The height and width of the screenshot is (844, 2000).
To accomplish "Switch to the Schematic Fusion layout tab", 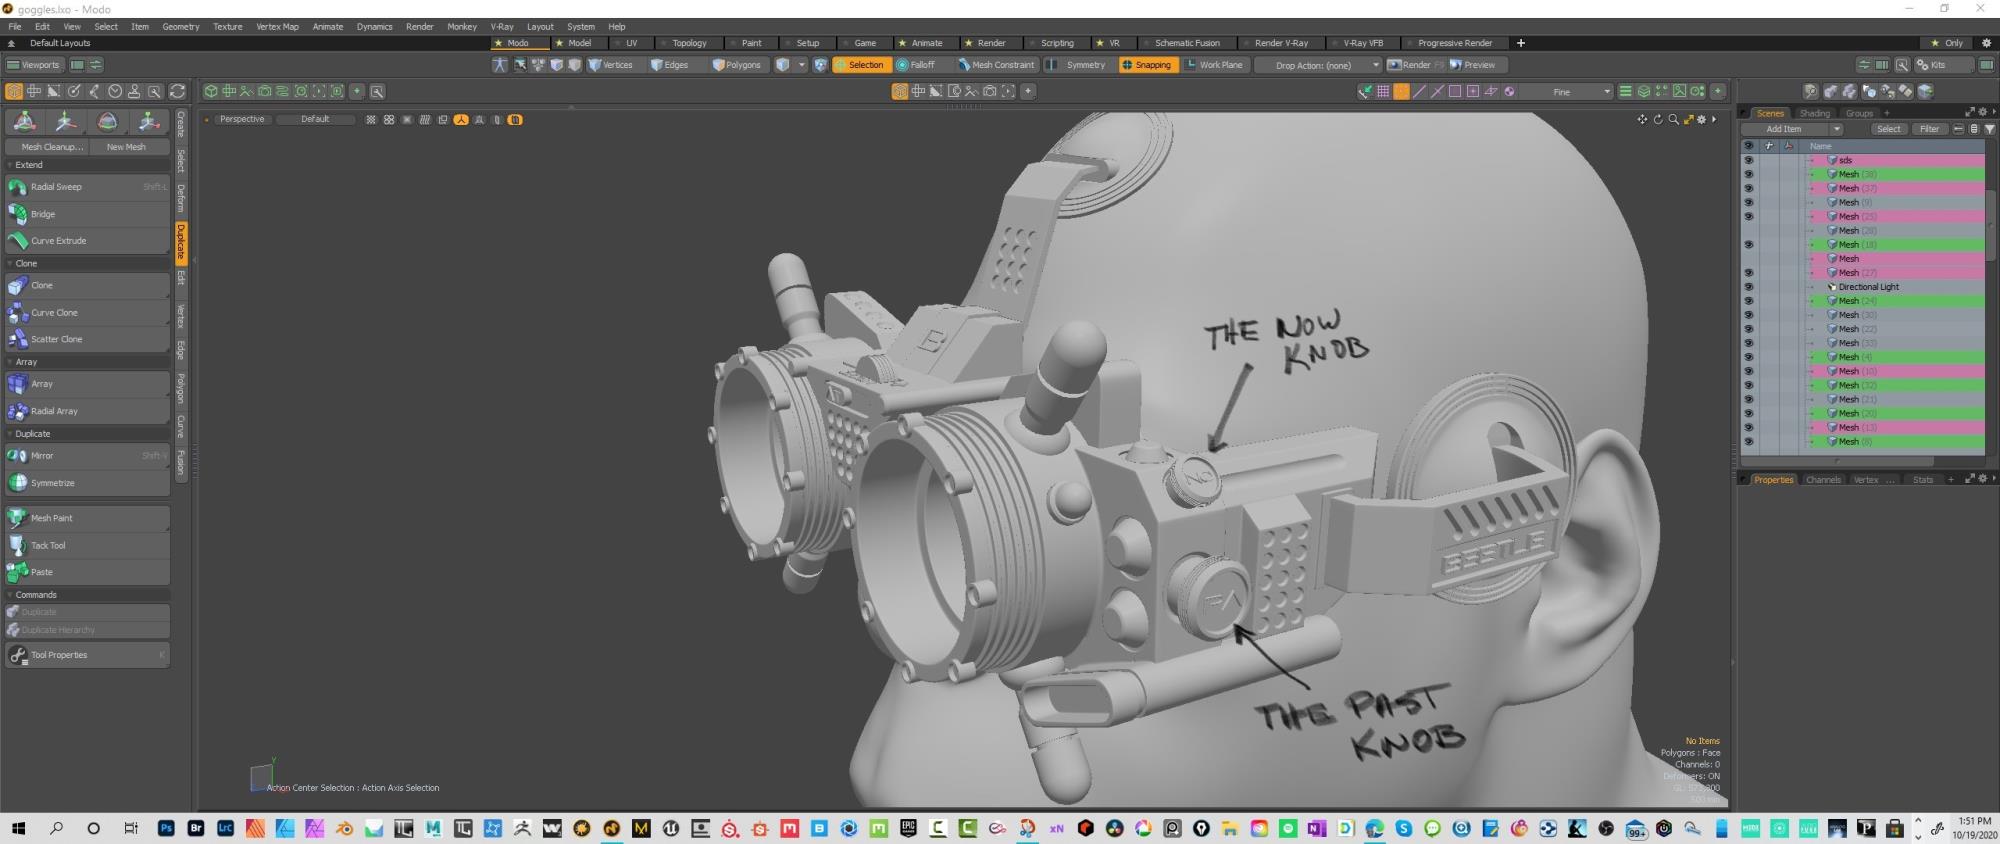I will click(1187, 43).
